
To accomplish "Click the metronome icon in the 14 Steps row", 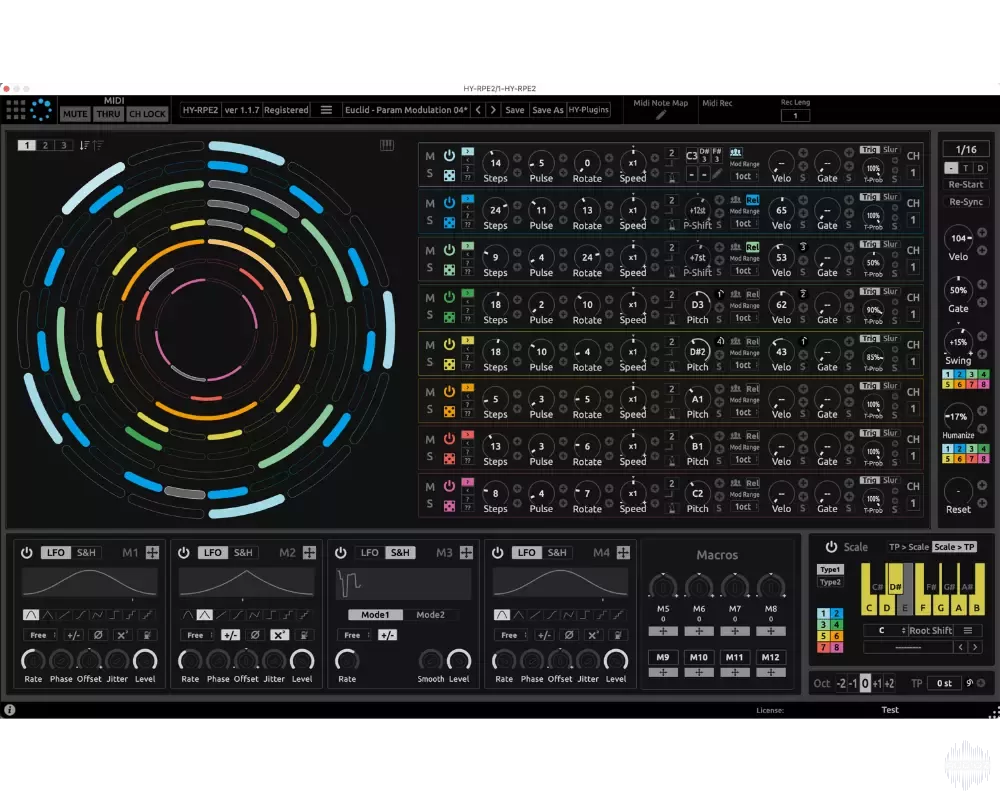I will pyautogui.click(x=672, y=179).
